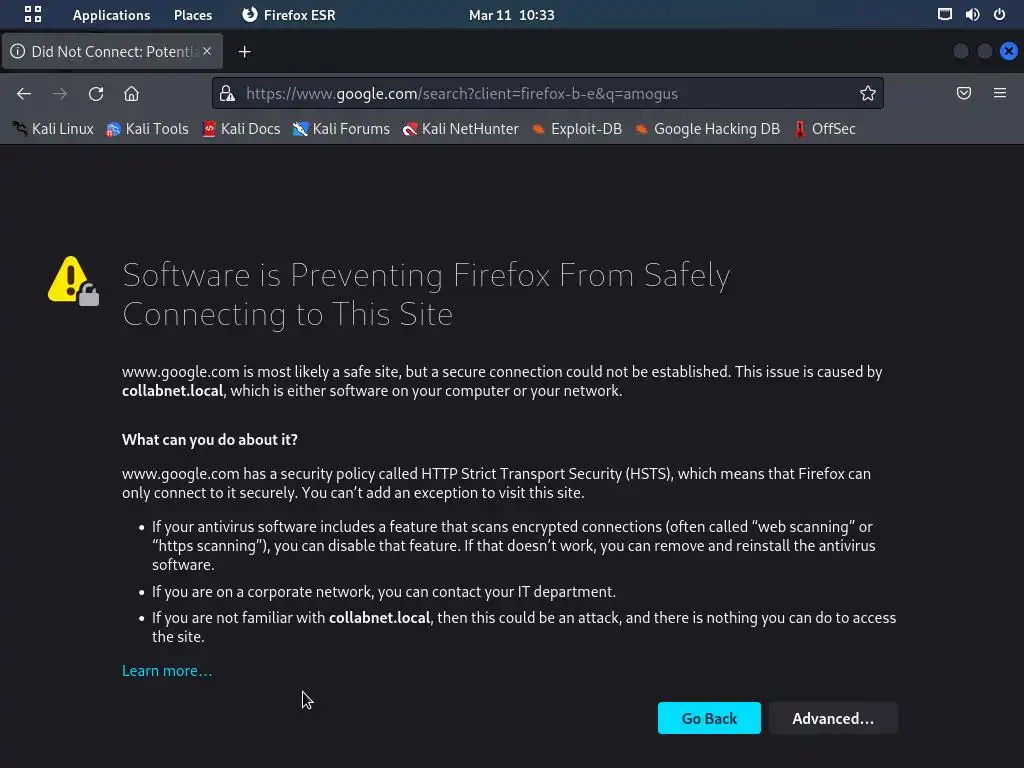The width and height of the screenshot is (1024, 768).
Task: Open the Kali Forums bookmark
Action: tap(342, 129)
